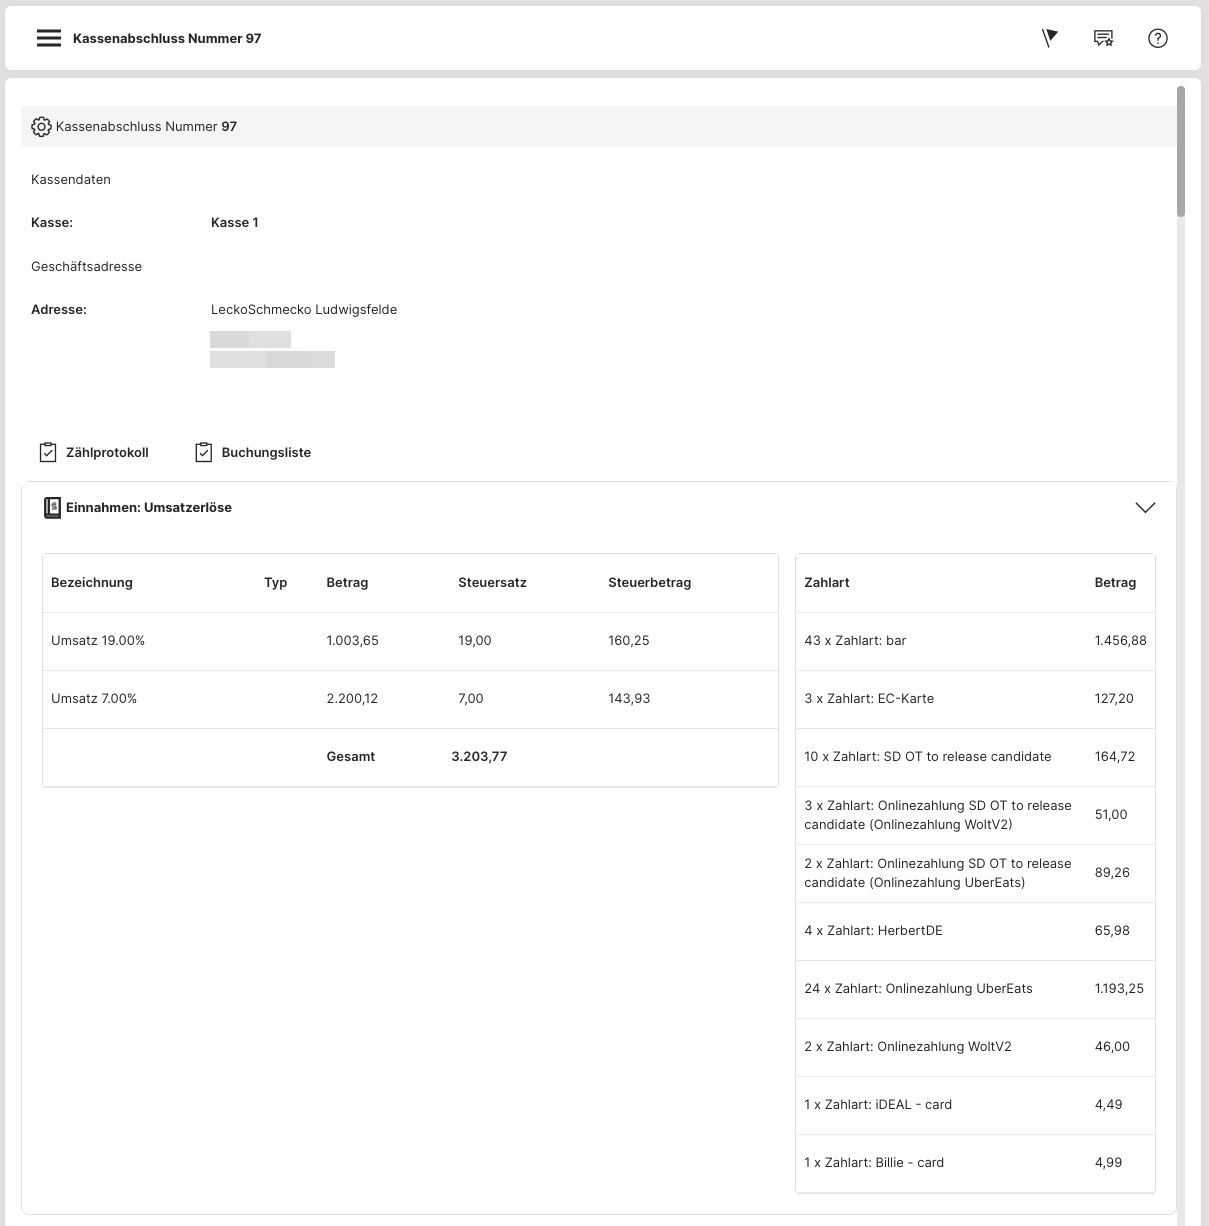
Task: Click the Buchungsliste clipboard icon
Action: 203,453
